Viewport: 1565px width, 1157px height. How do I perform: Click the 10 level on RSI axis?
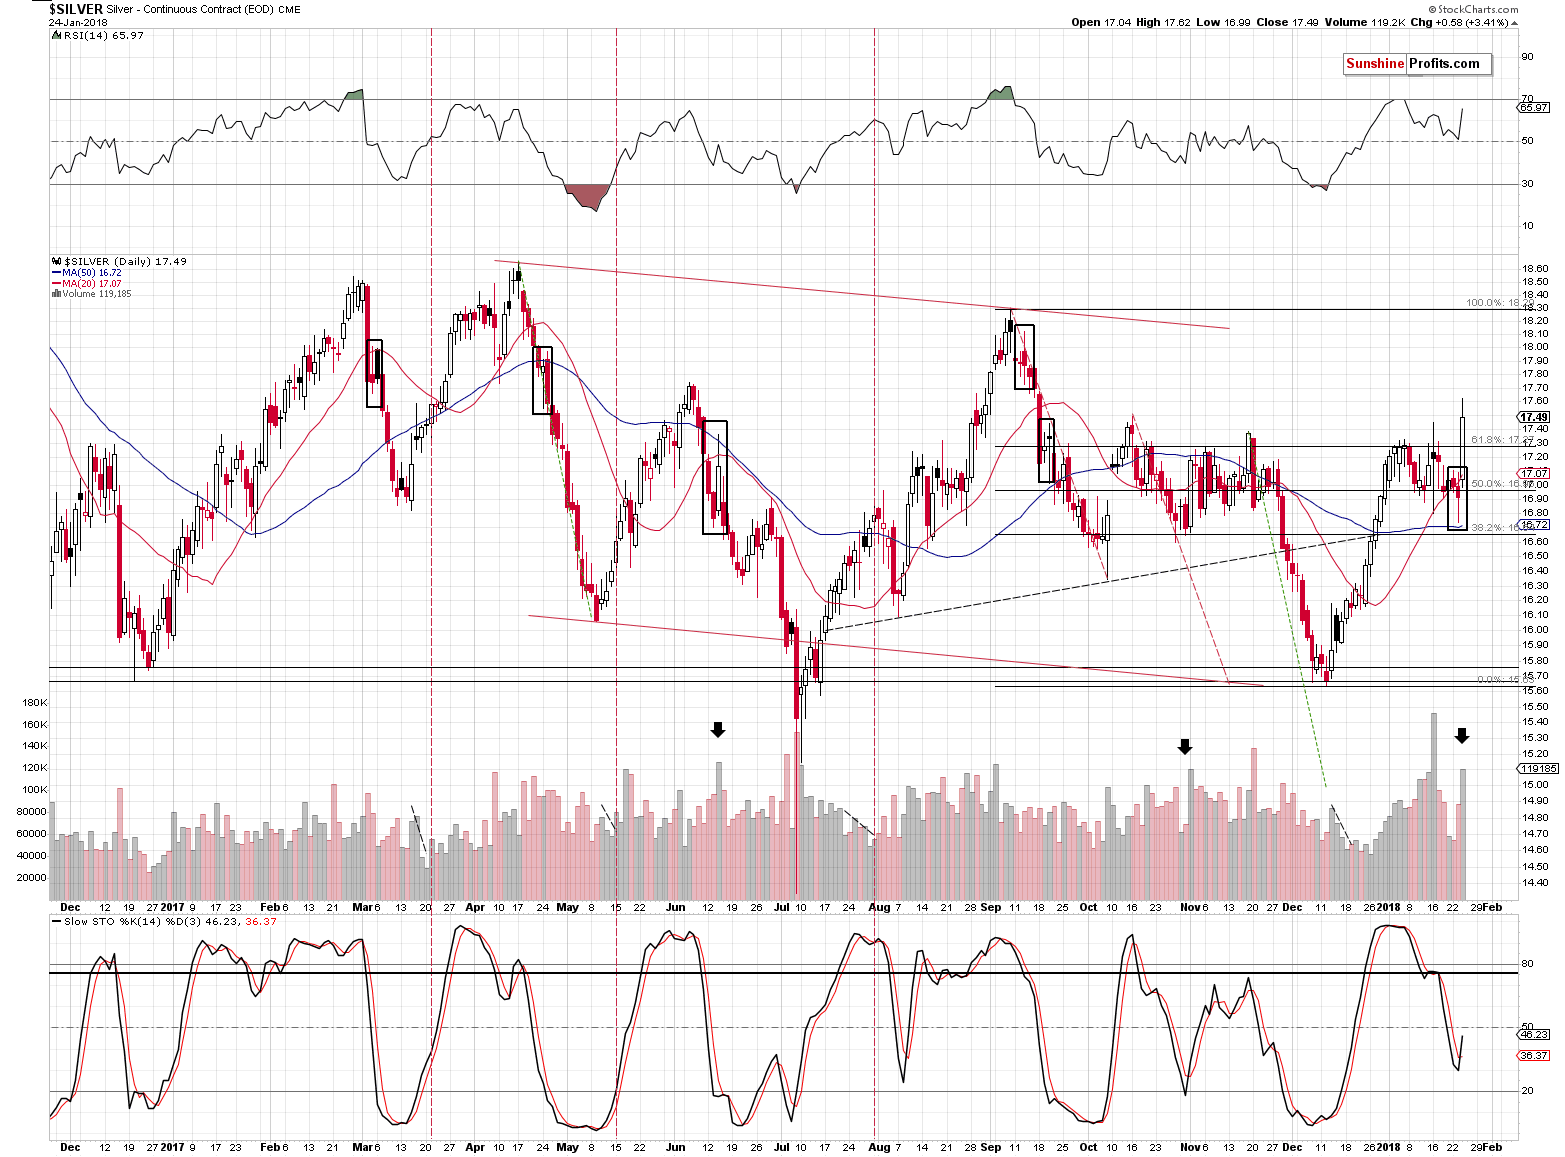(1527, 226)
